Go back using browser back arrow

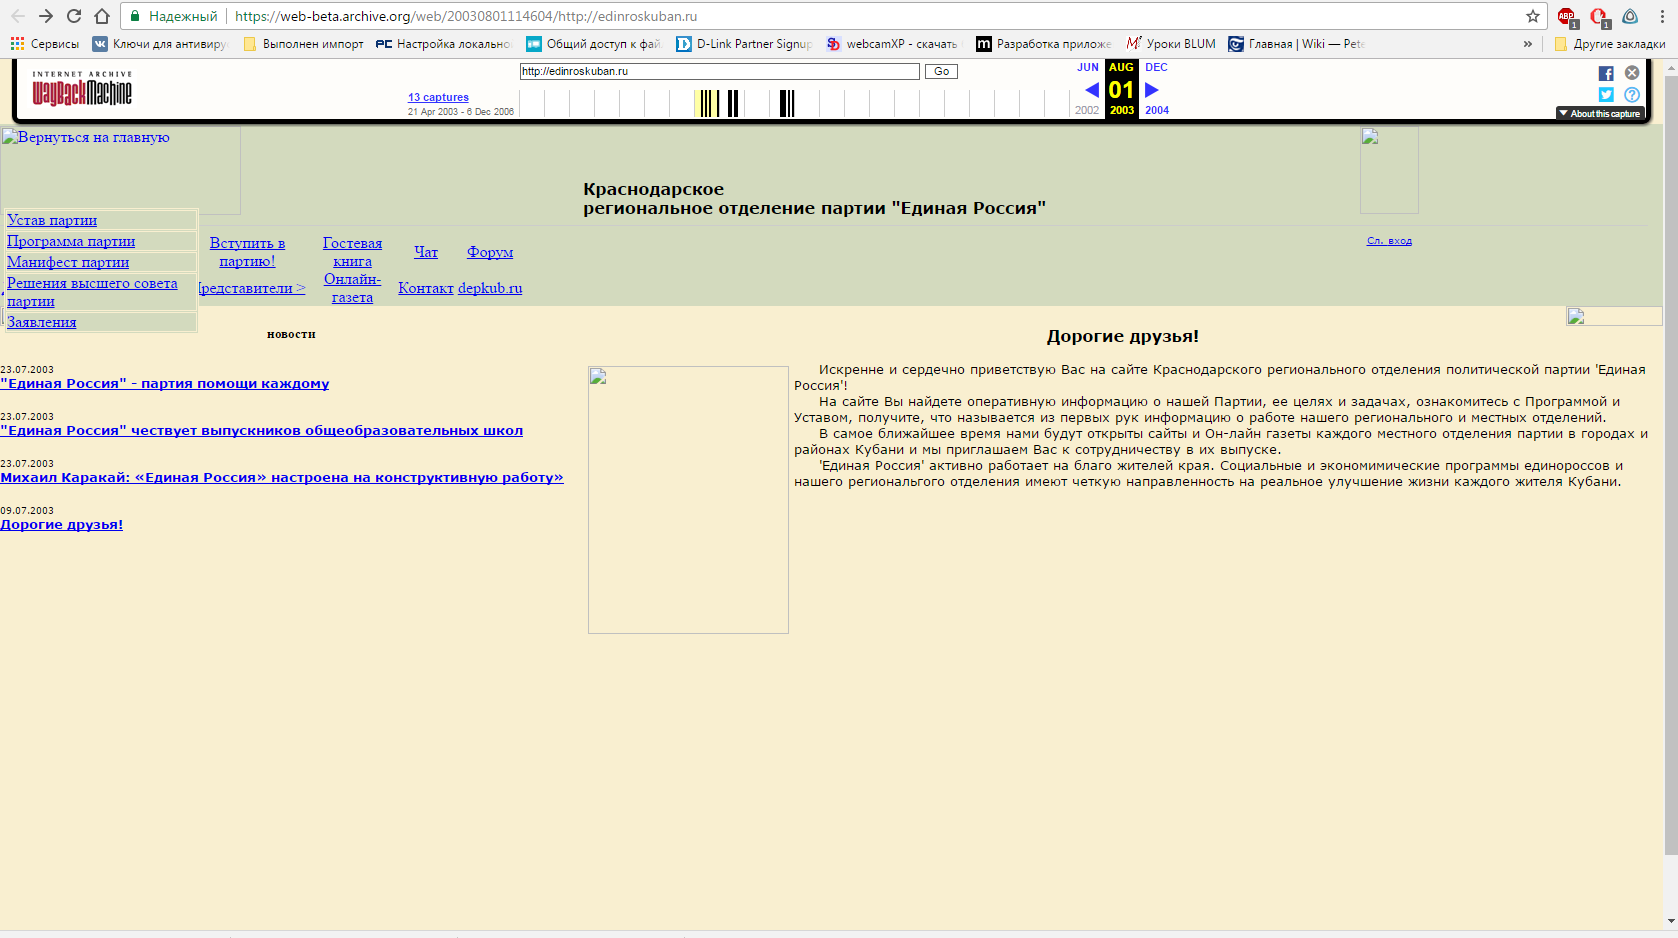tap(18, 16)
